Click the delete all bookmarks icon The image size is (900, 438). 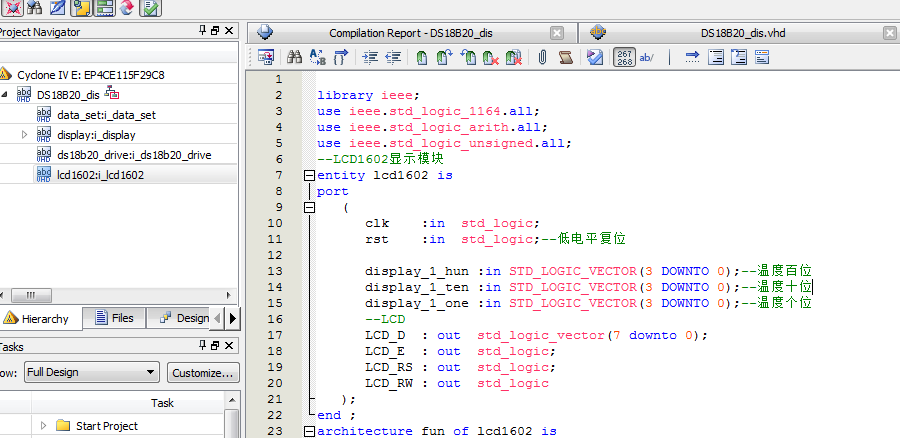[513, 57]
